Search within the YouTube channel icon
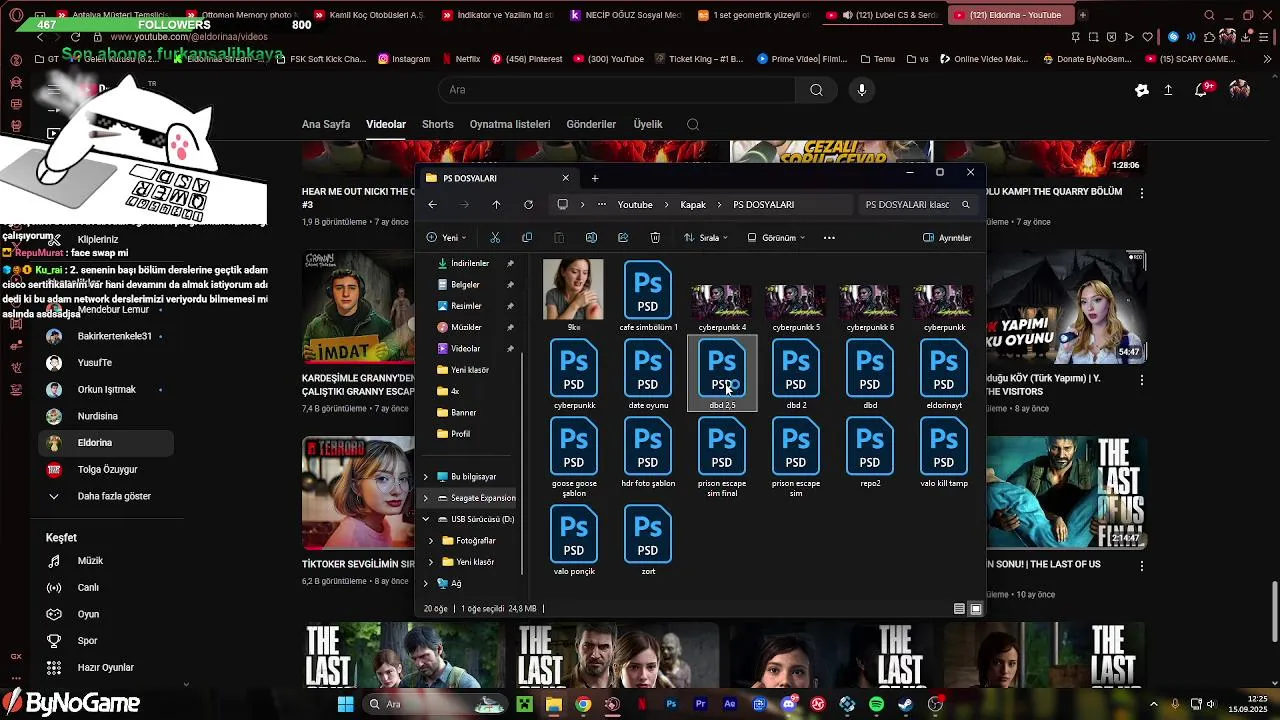Image resolution: width=1280 pixels, height=720 pixels. (693, 125)
